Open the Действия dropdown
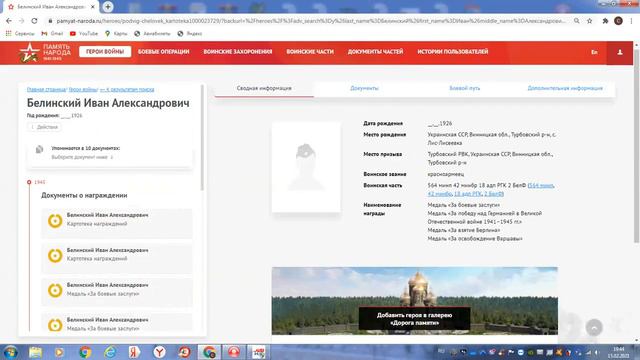This screenshot has height=360, width=640. tap(44, 127)
